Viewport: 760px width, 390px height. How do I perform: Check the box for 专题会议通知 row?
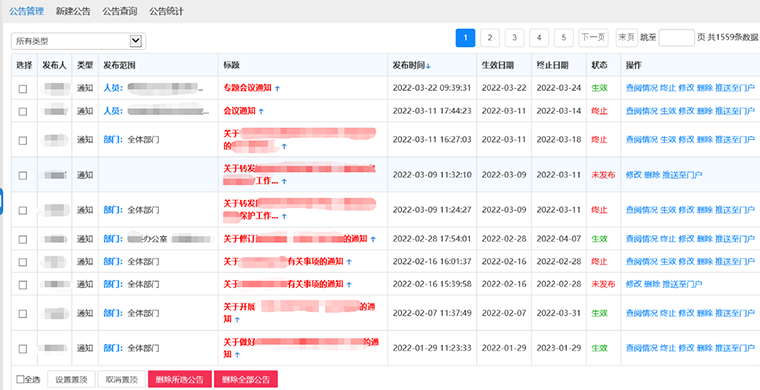click(23, 89)
